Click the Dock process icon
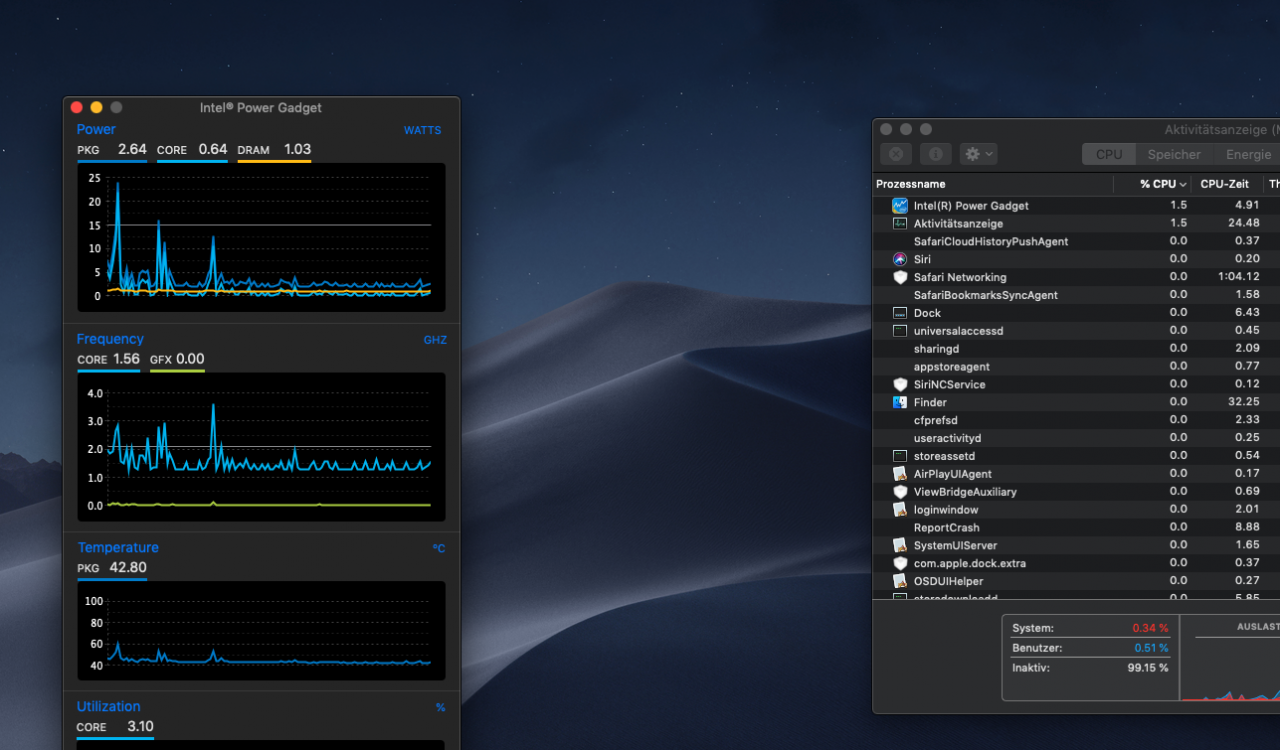The height and width of the screenshot is (750, 1280). click(900, 313)
